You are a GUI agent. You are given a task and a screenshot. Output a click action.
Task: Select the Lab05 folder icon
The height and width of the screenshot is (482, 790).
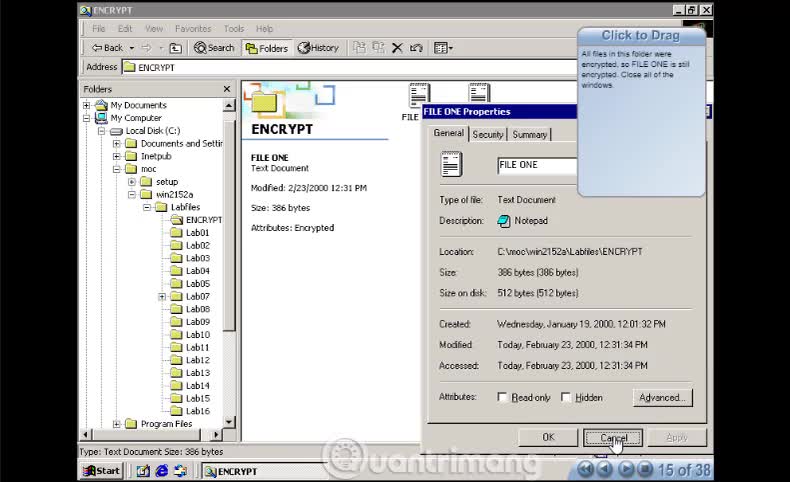[x=176, y=284]
